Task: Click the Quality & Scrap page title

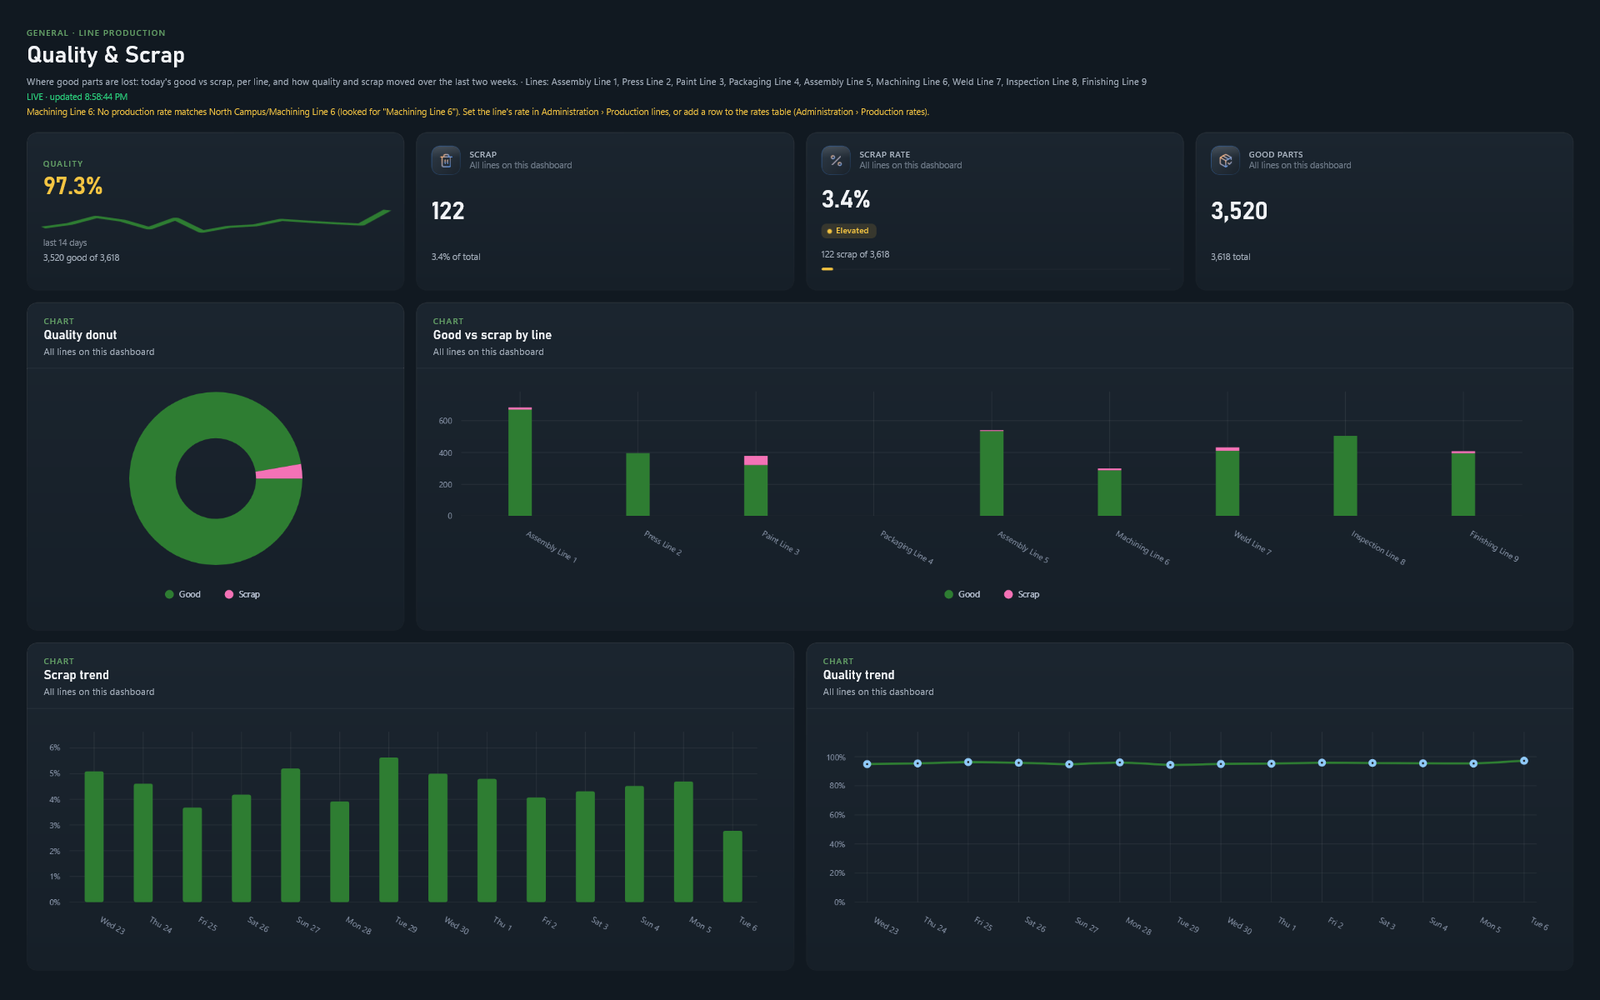Action: coord(106,55)
